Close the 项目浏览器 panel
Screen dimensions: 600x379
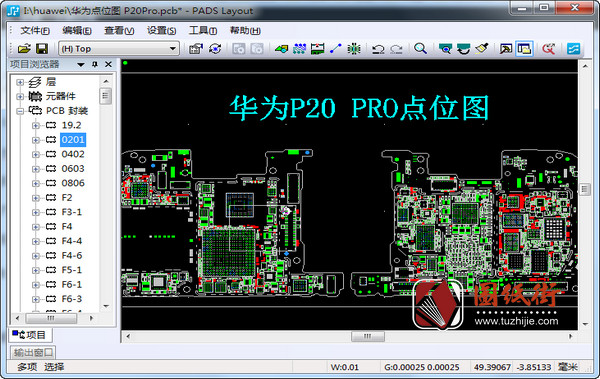click(108, 64)
